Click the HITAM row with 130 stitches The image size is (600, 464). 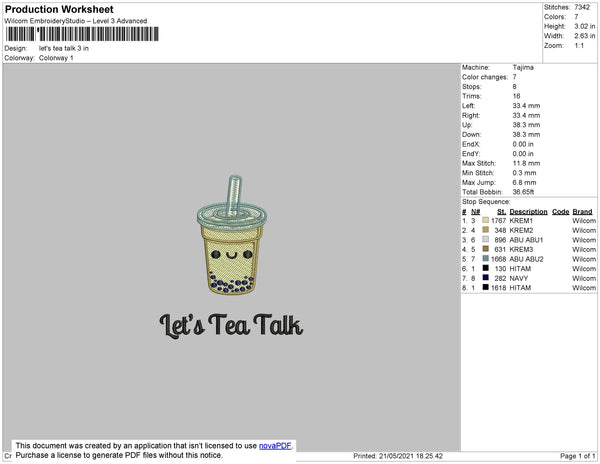[529, 269]
